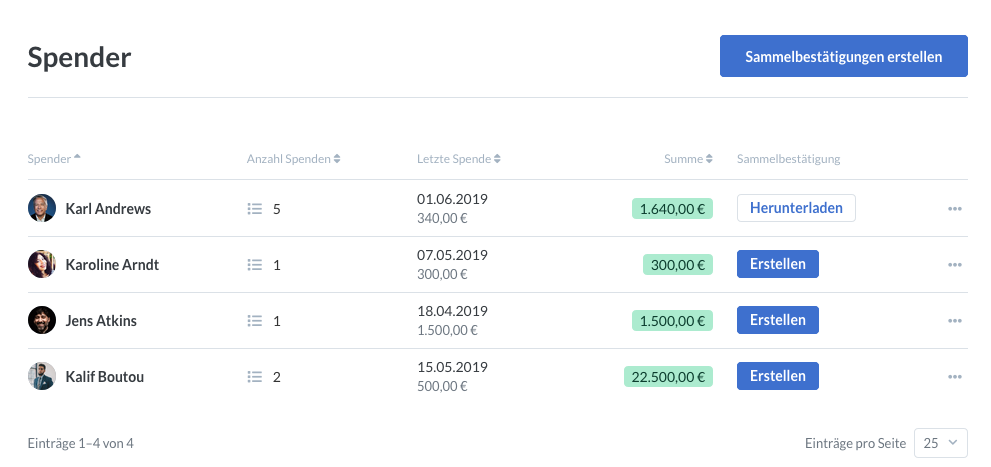
Task: Sort table by Anzahl Spenden column
Action: coord(293,159)
